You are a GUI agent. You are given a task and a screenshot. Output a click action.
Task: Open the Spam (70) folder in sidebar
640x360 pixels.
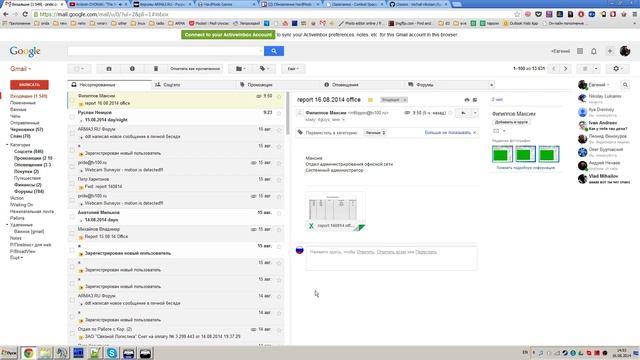point(20,136)
